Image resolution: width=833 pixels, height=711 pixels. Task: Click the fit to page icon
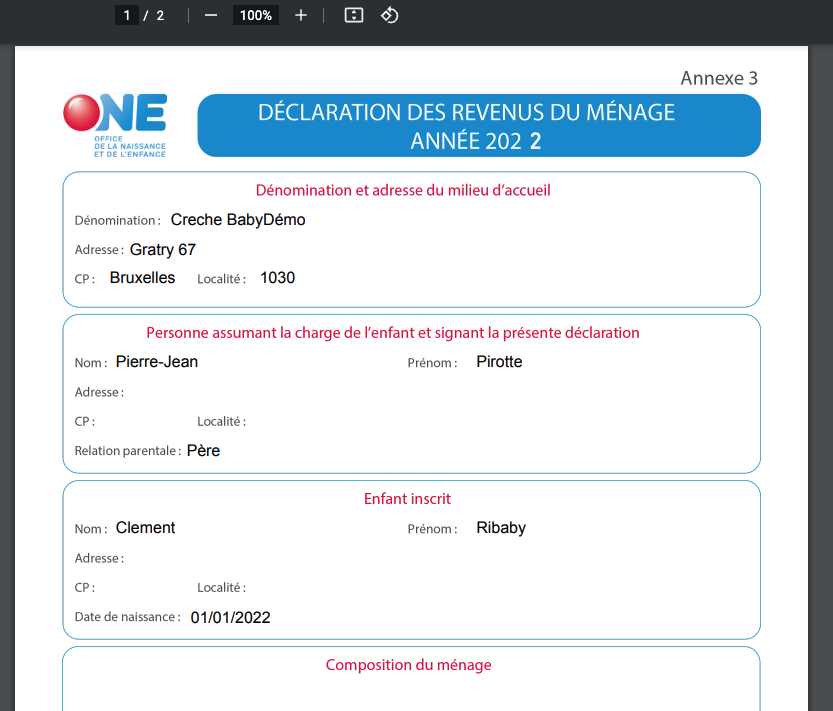pyautogui.click(x=353, y=15)
